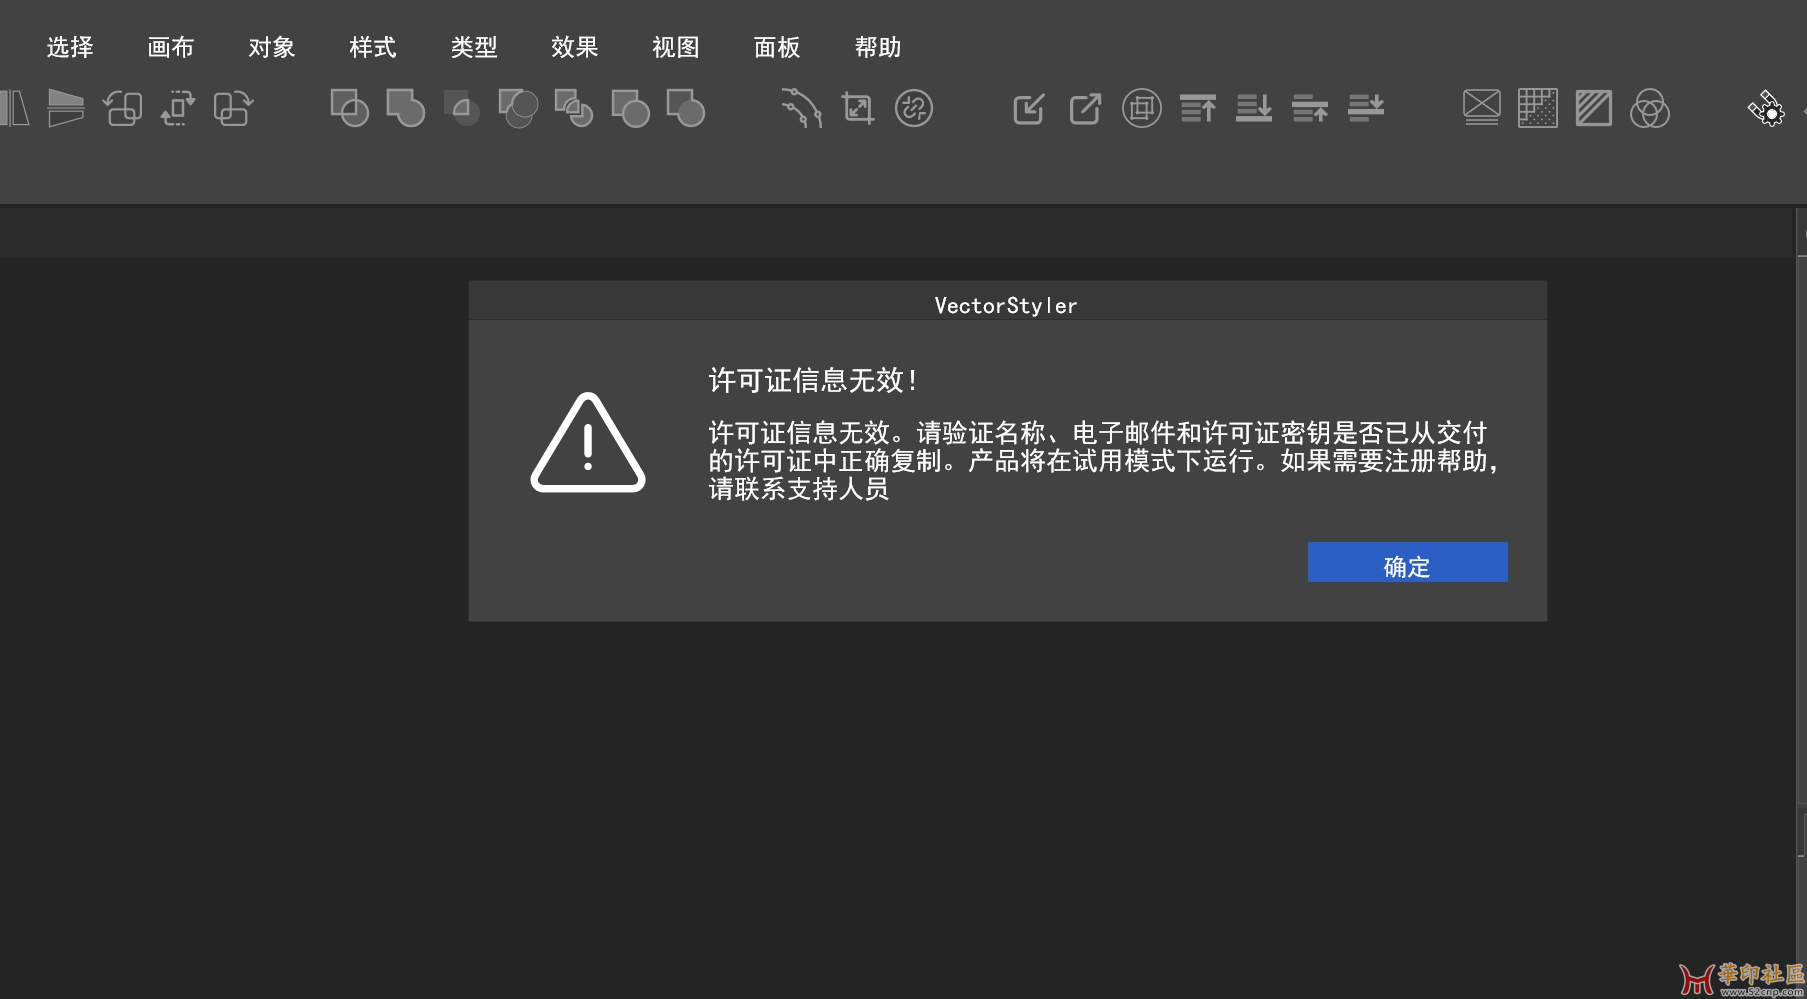Click the square with two circles icon
The width and height of the screenshot is (1807, 999).
point(518,108)
